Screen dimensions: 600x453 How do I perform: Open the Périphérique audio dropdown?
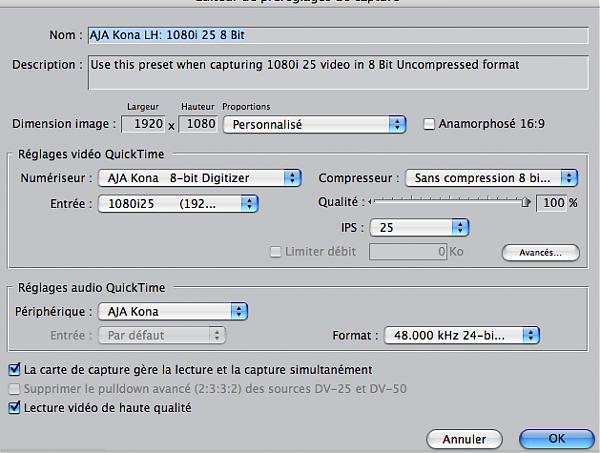(x=173, y=311)
